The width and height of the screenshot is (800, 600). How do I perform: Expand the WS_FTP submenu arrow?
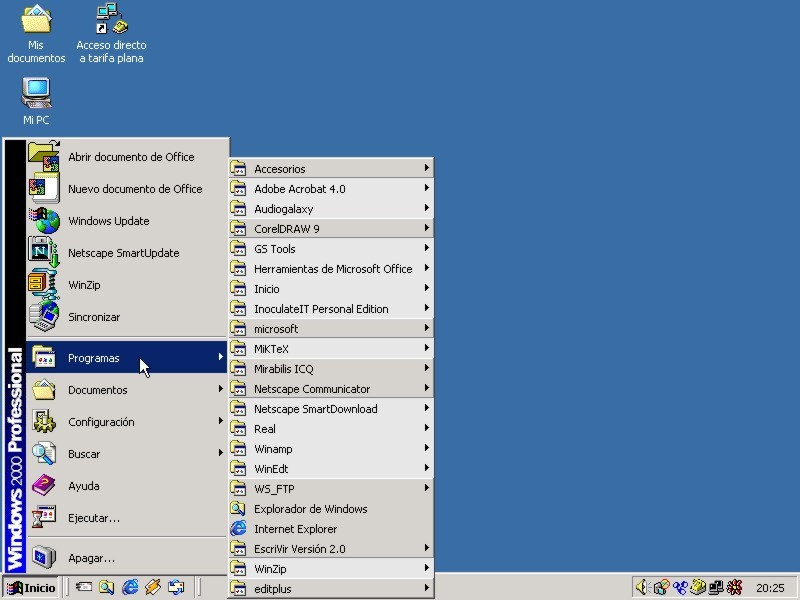coord(427,488)
